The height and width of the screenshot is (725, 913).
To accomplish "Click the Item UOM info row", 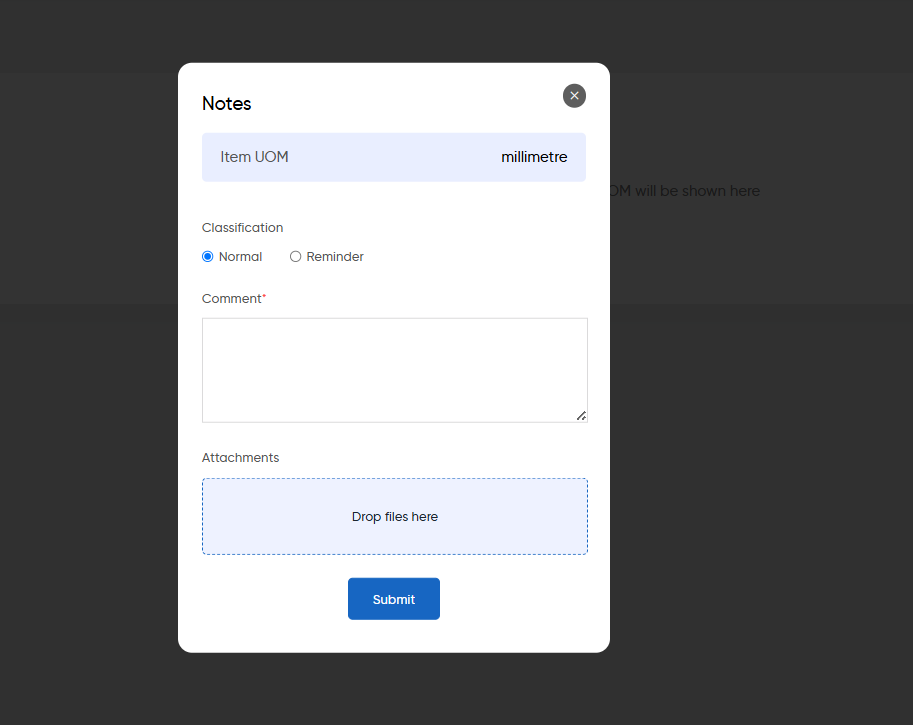I will [x=394, y=157].
